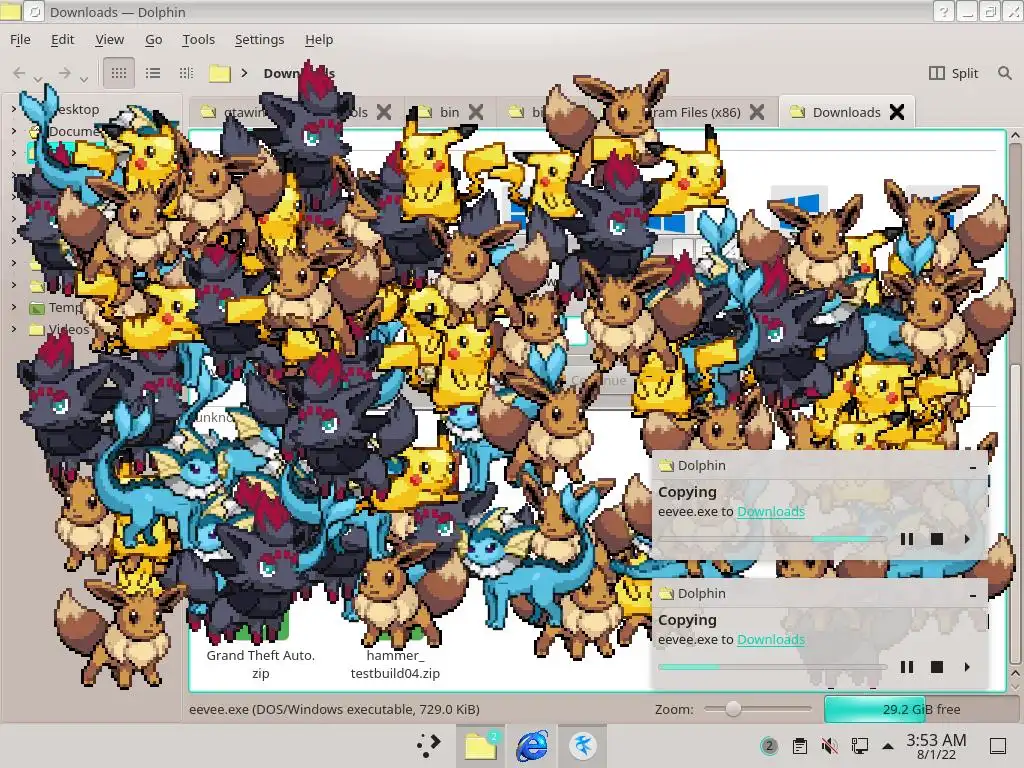
Task: Open the Tools menu
Action: [x=199, y=39]
